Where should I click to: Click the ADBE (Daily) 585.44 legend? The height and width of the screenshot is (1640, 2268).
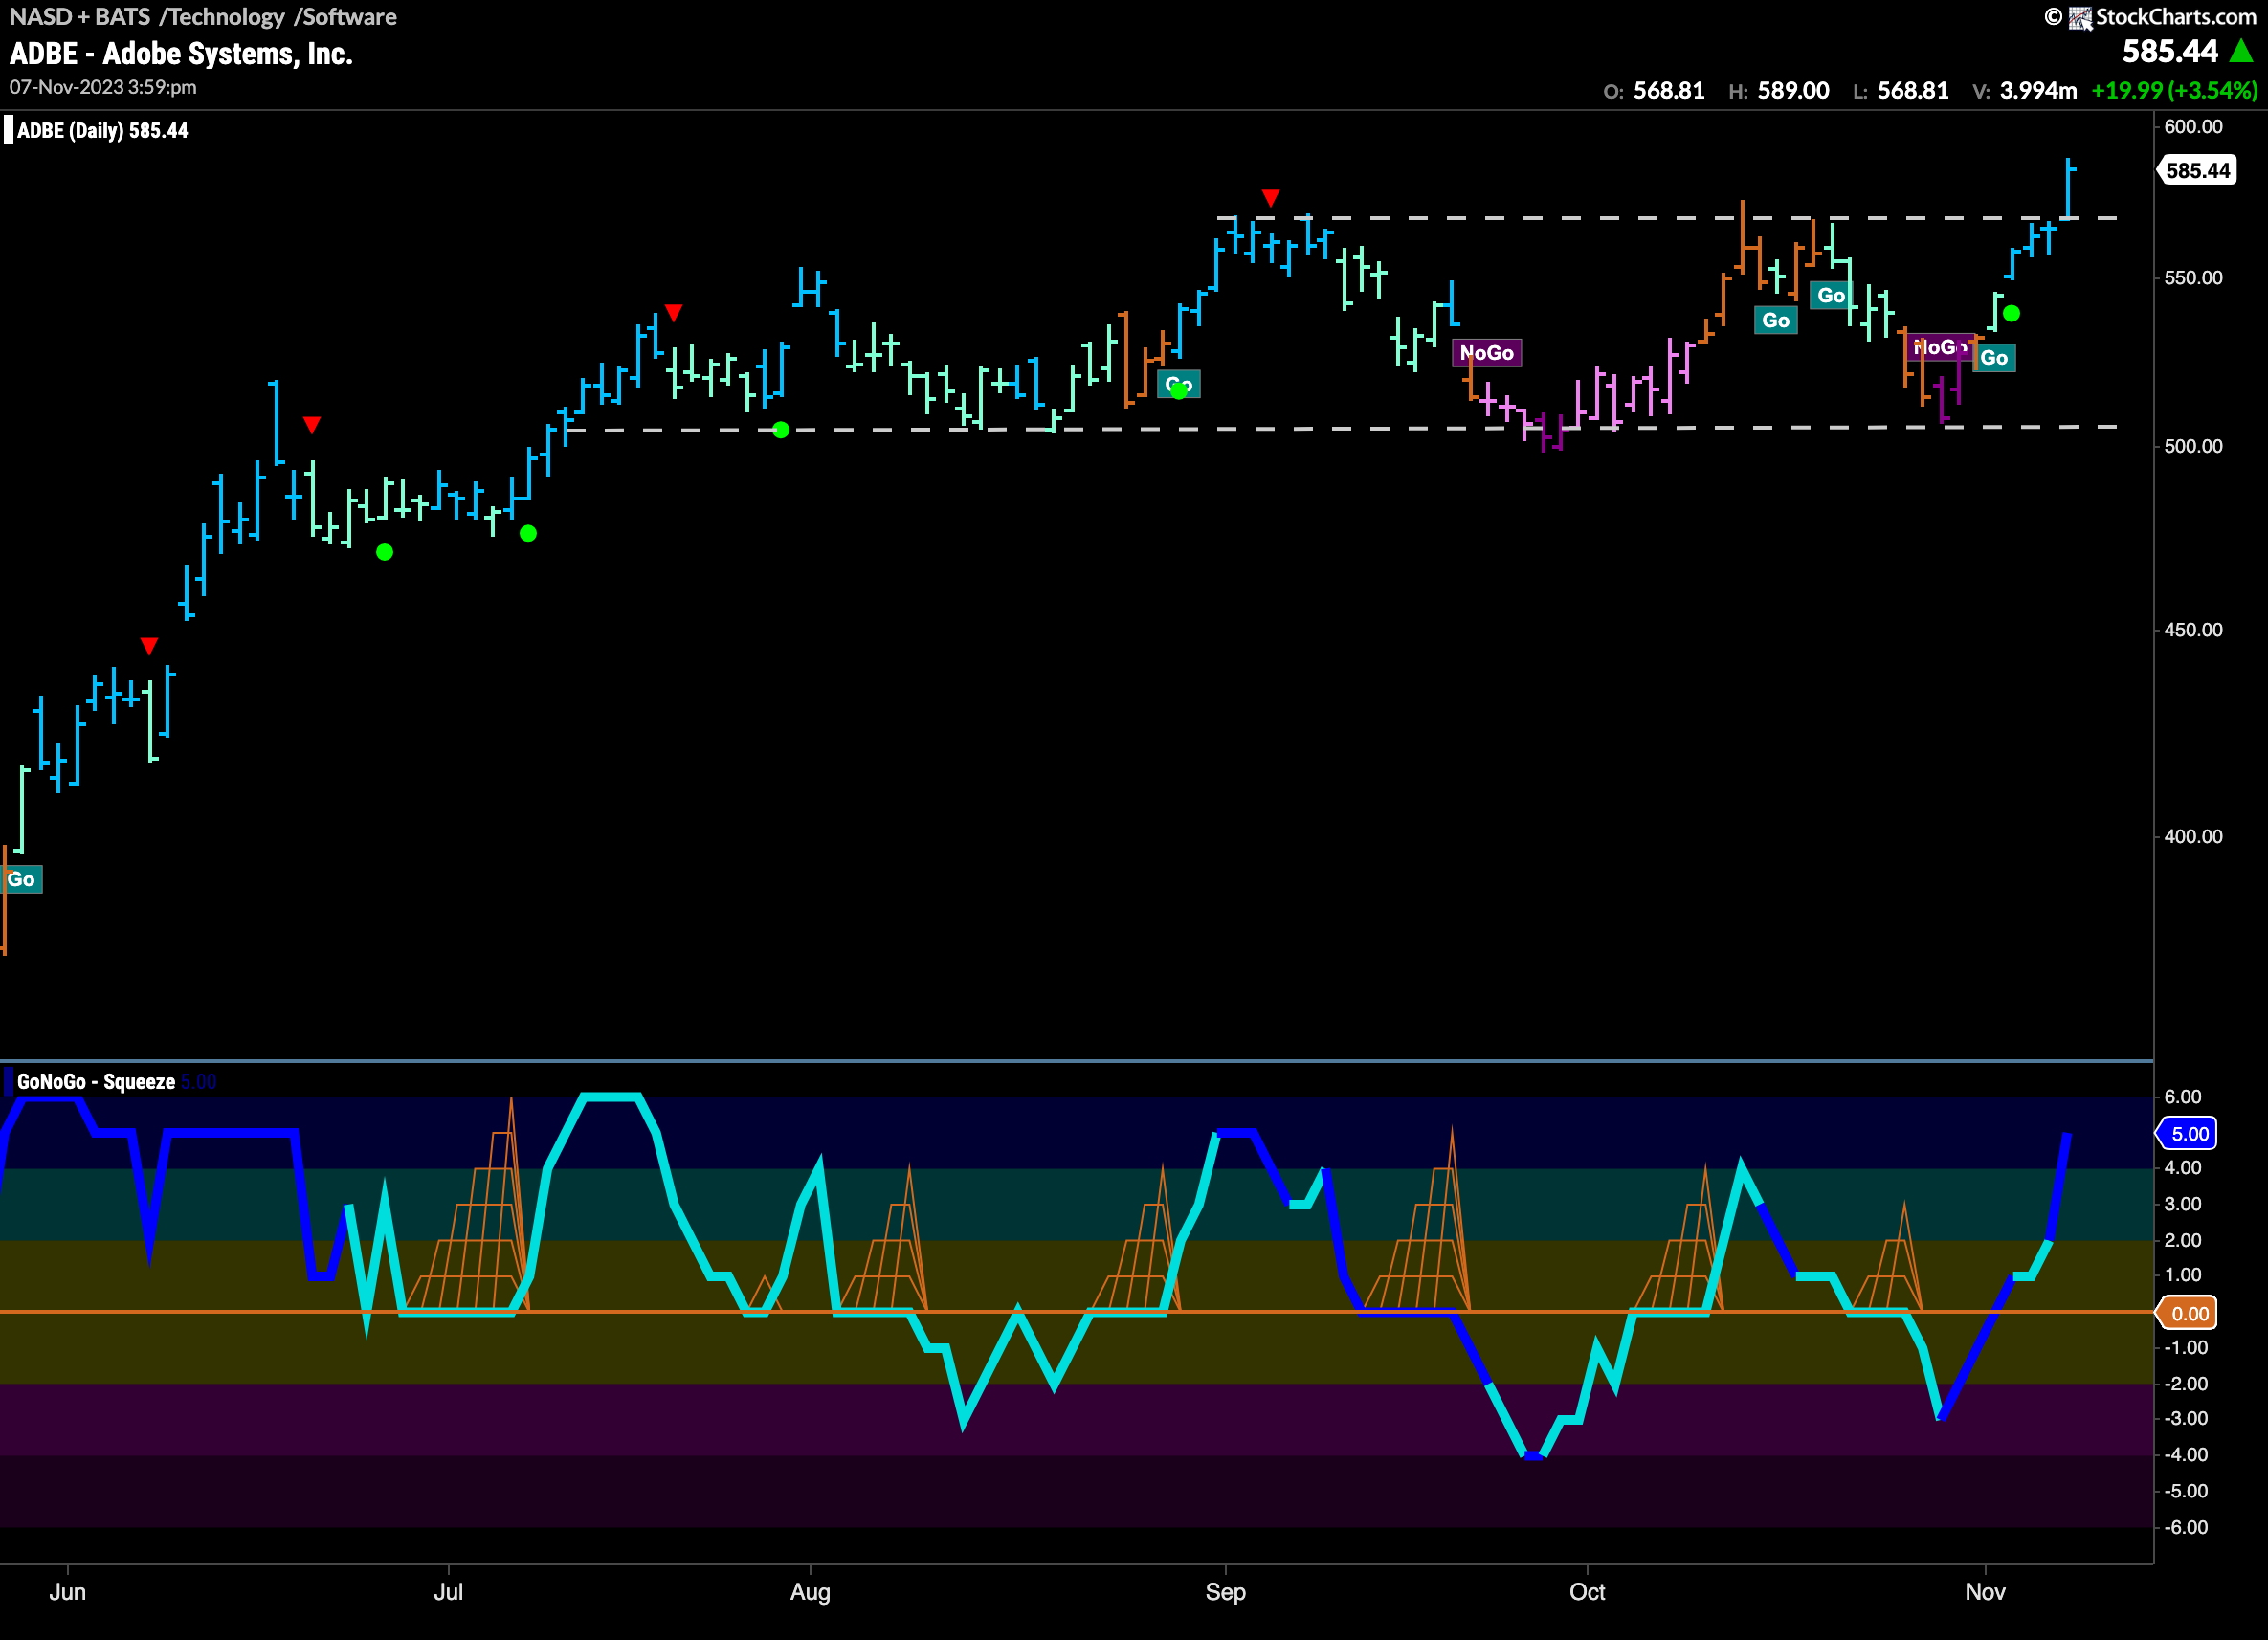(x=97, y=131)
